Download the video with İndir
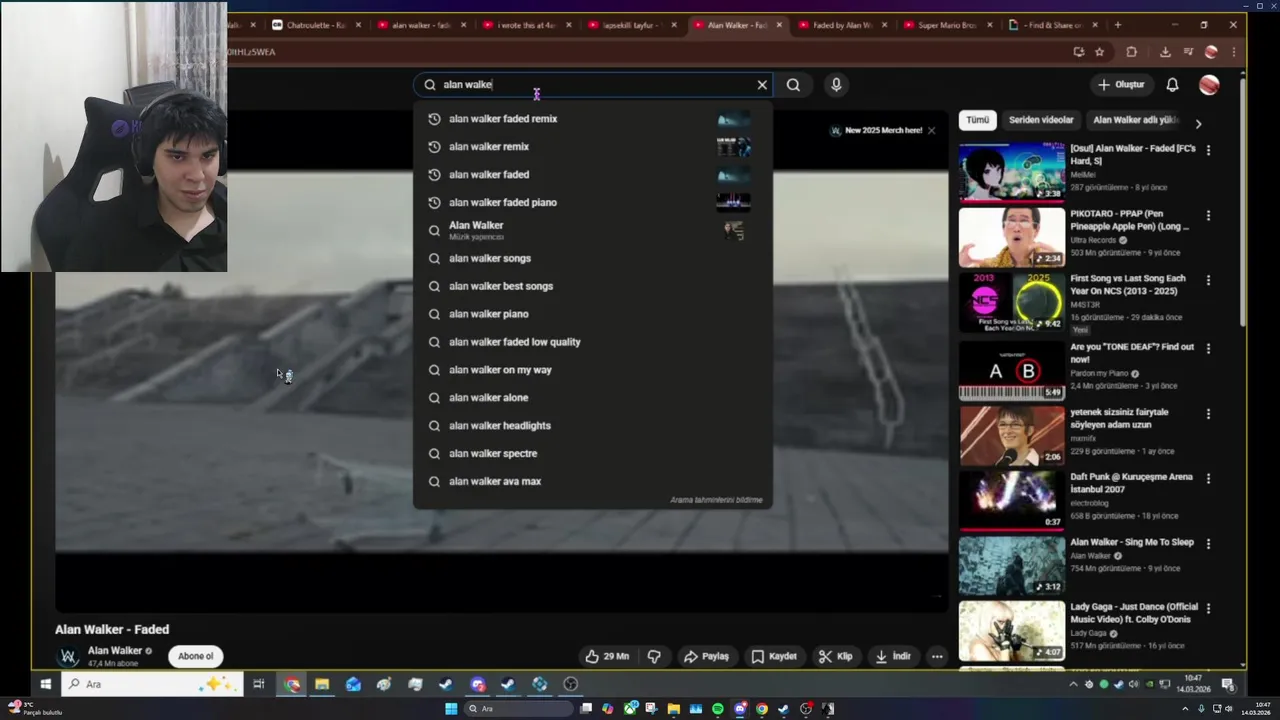 (x=893, y=656)
